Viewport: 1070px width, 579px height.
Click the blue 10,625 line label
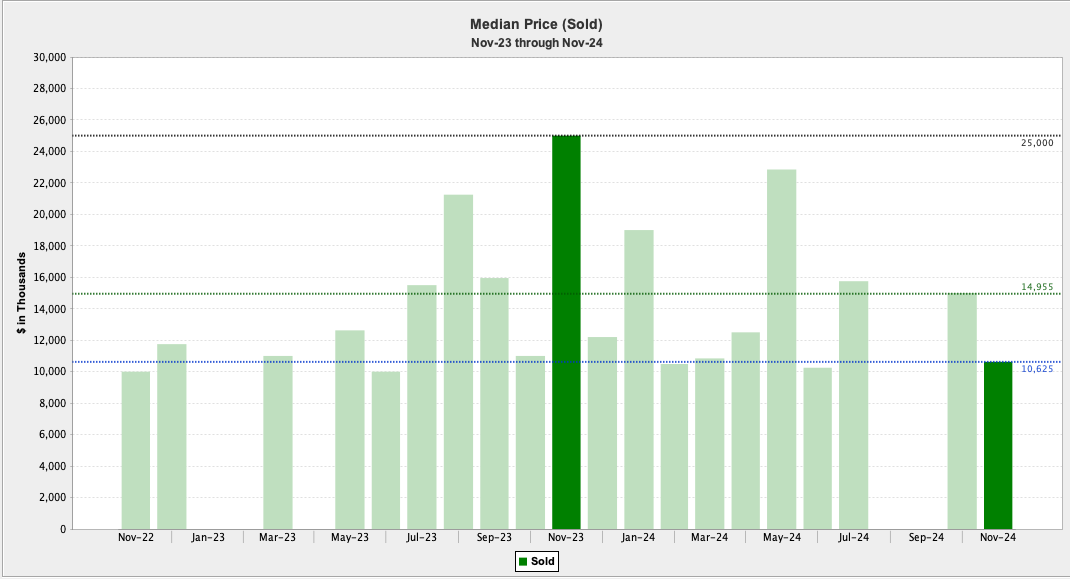(1037, 369)
